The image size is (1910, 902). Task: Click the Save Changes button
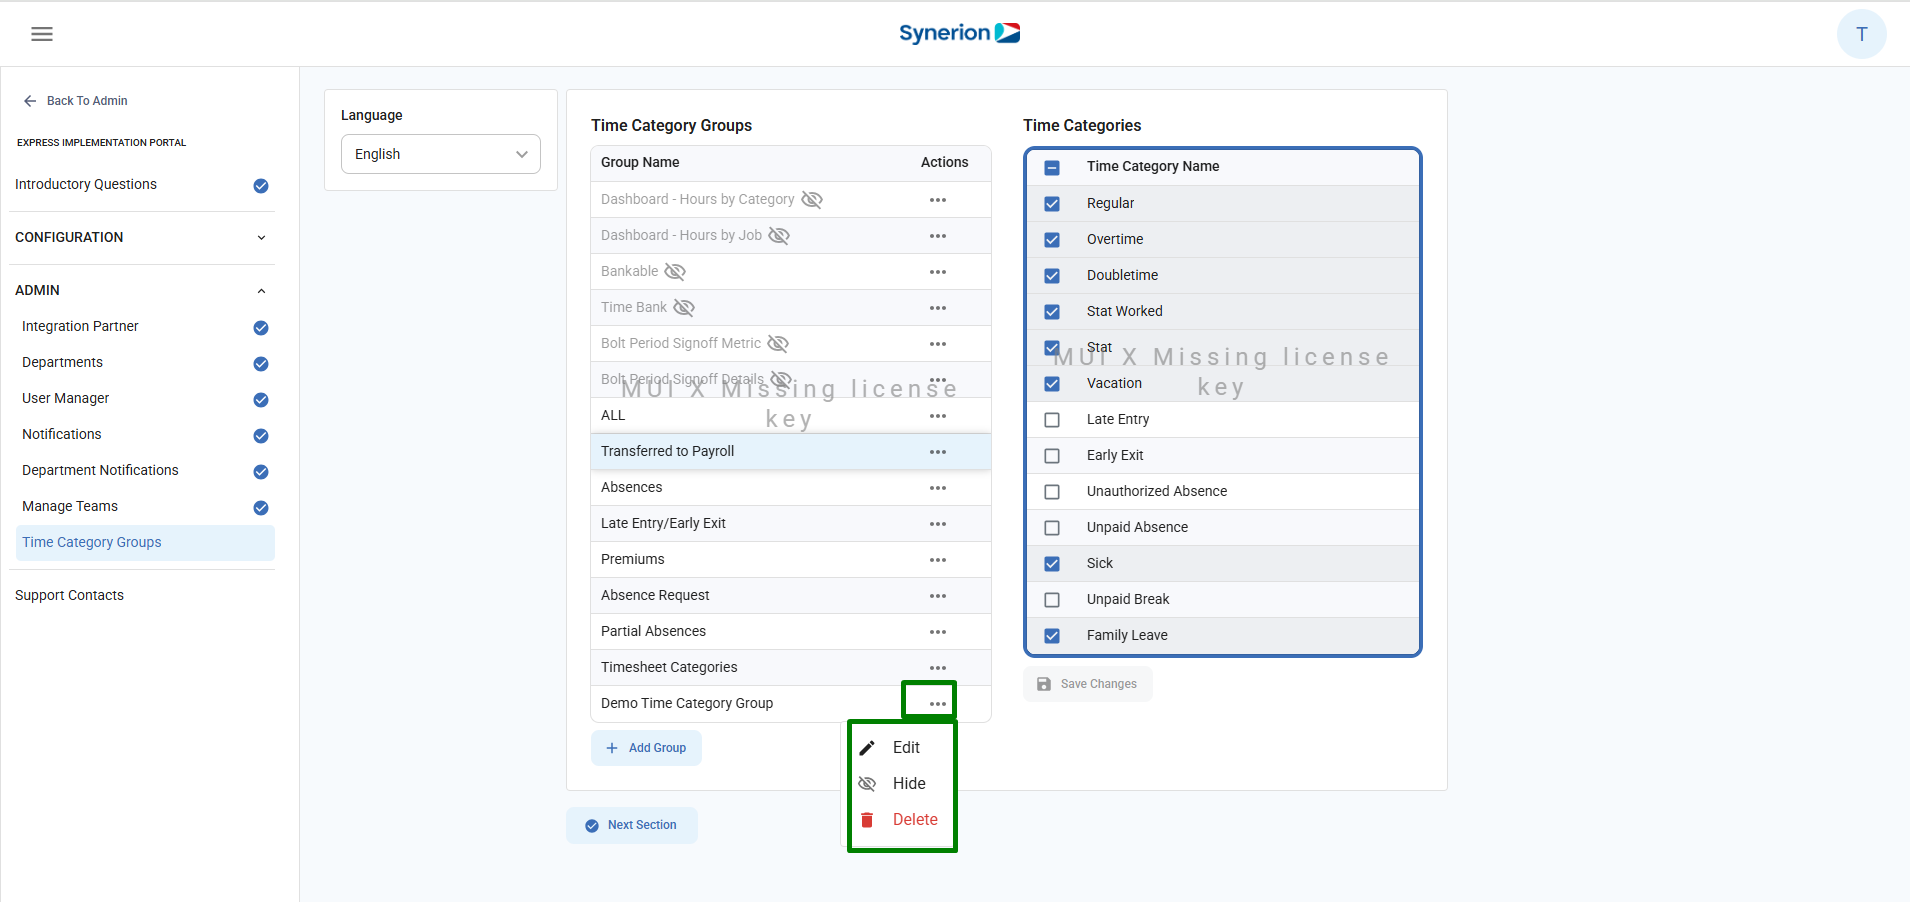(1088, 684)
